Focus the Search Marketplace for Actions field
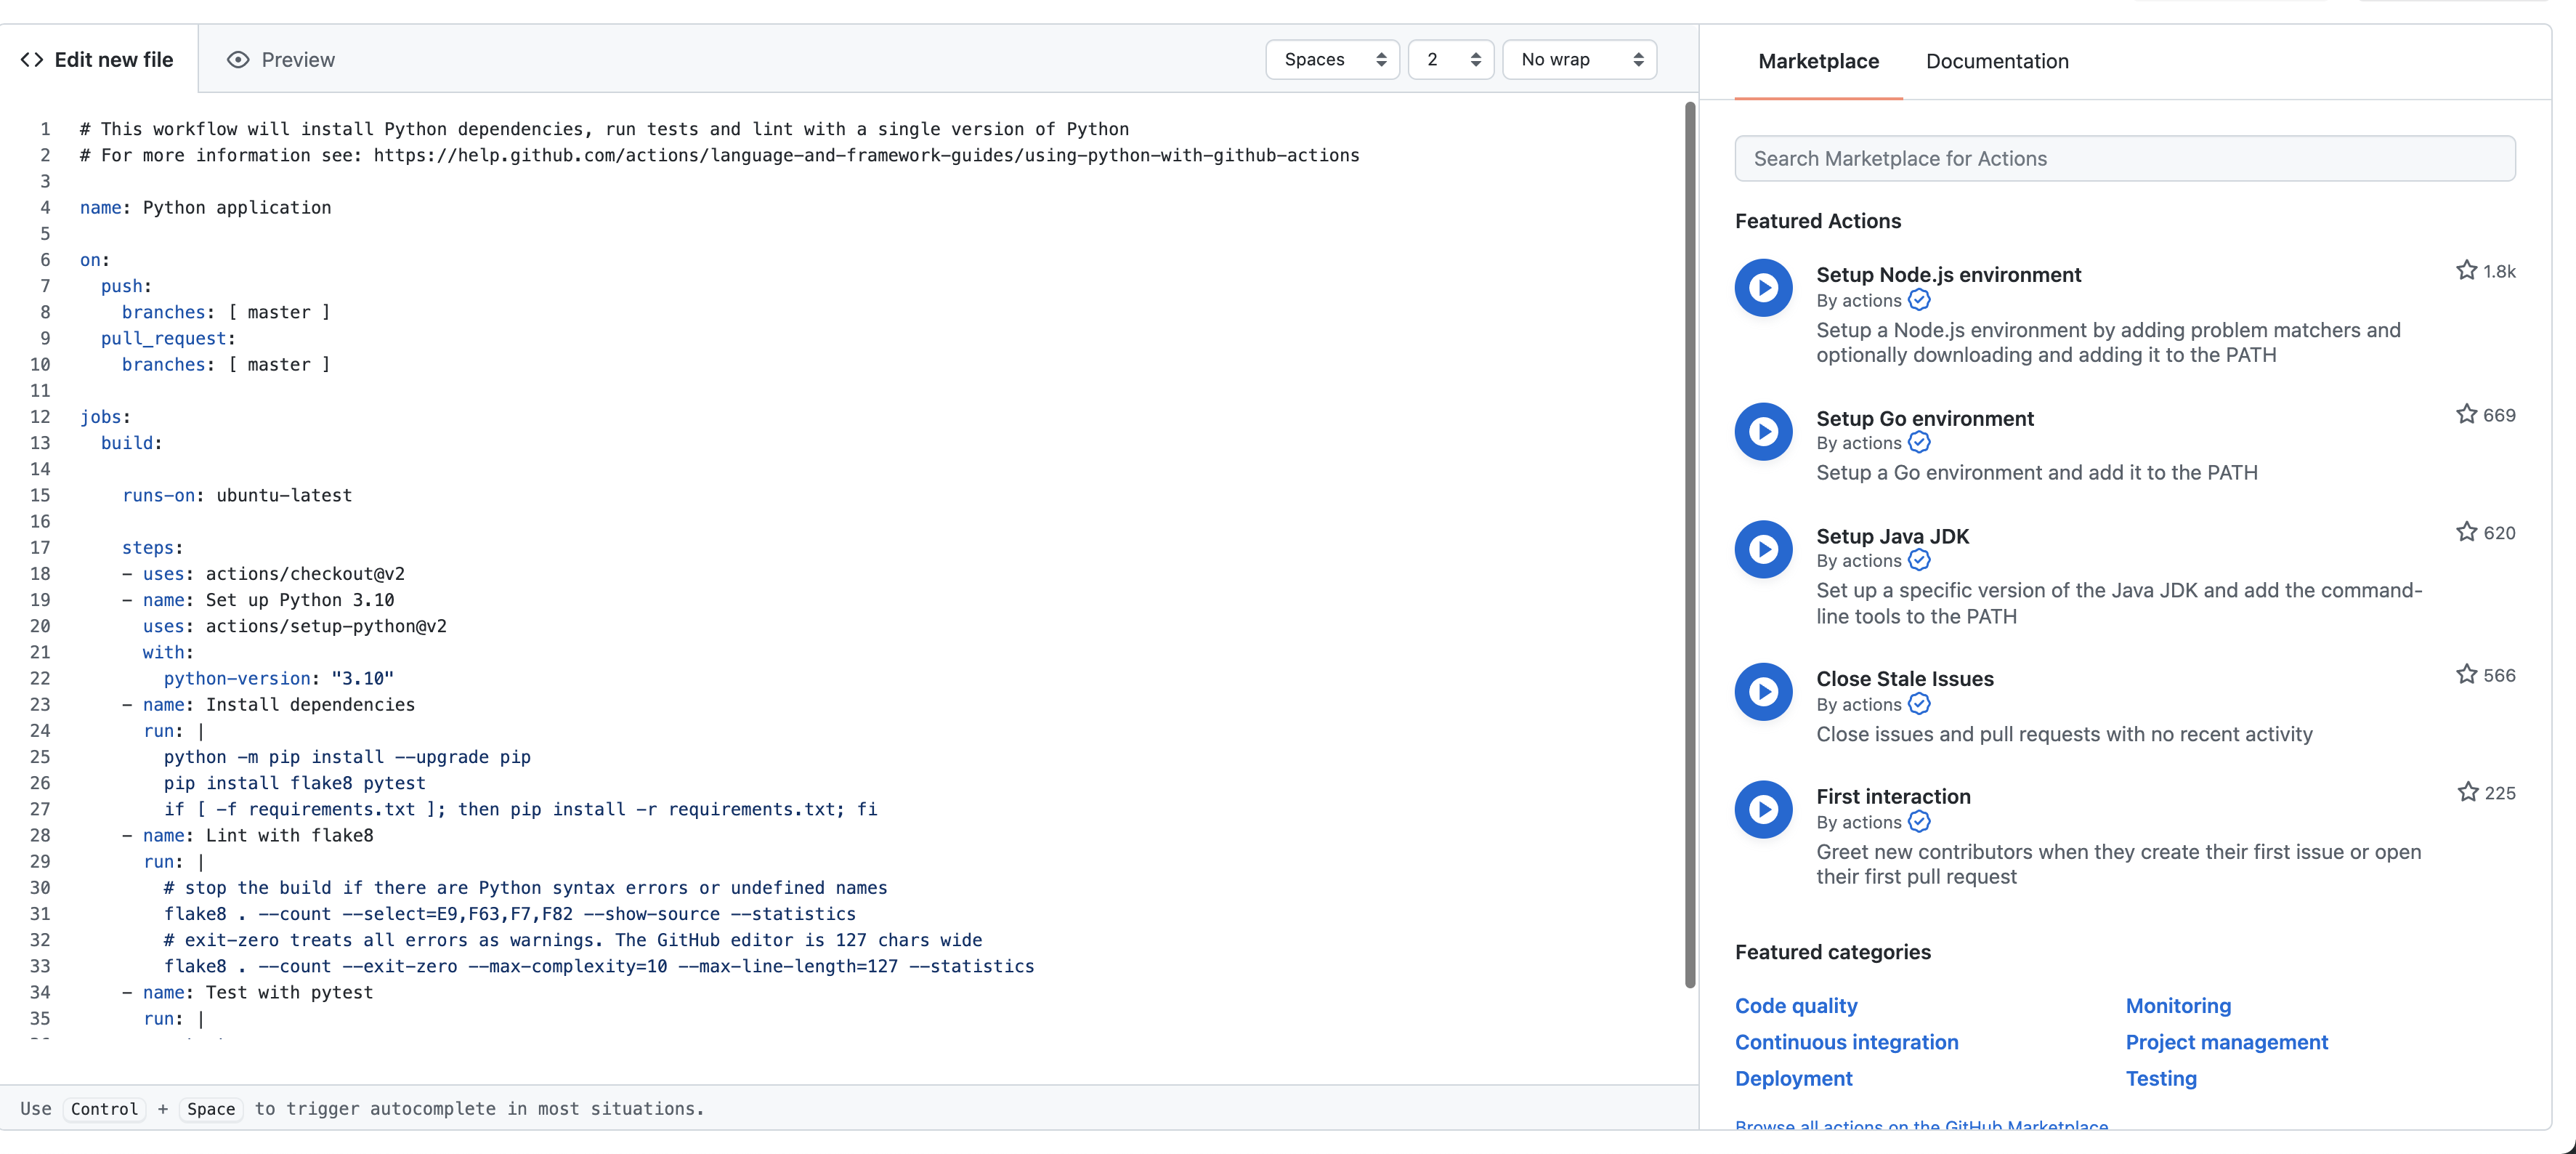The height and width of the screenshot is (1154, 2576). 2124,159
